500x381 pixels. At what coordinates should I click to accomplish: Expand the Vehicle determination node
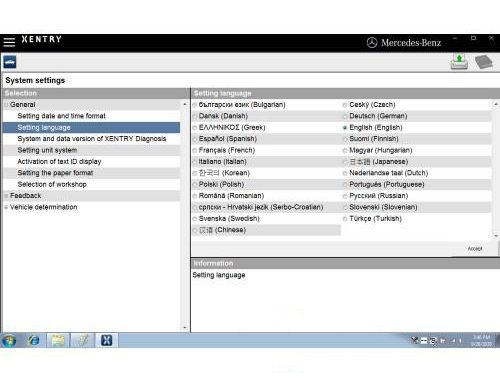tap(6, 207)
